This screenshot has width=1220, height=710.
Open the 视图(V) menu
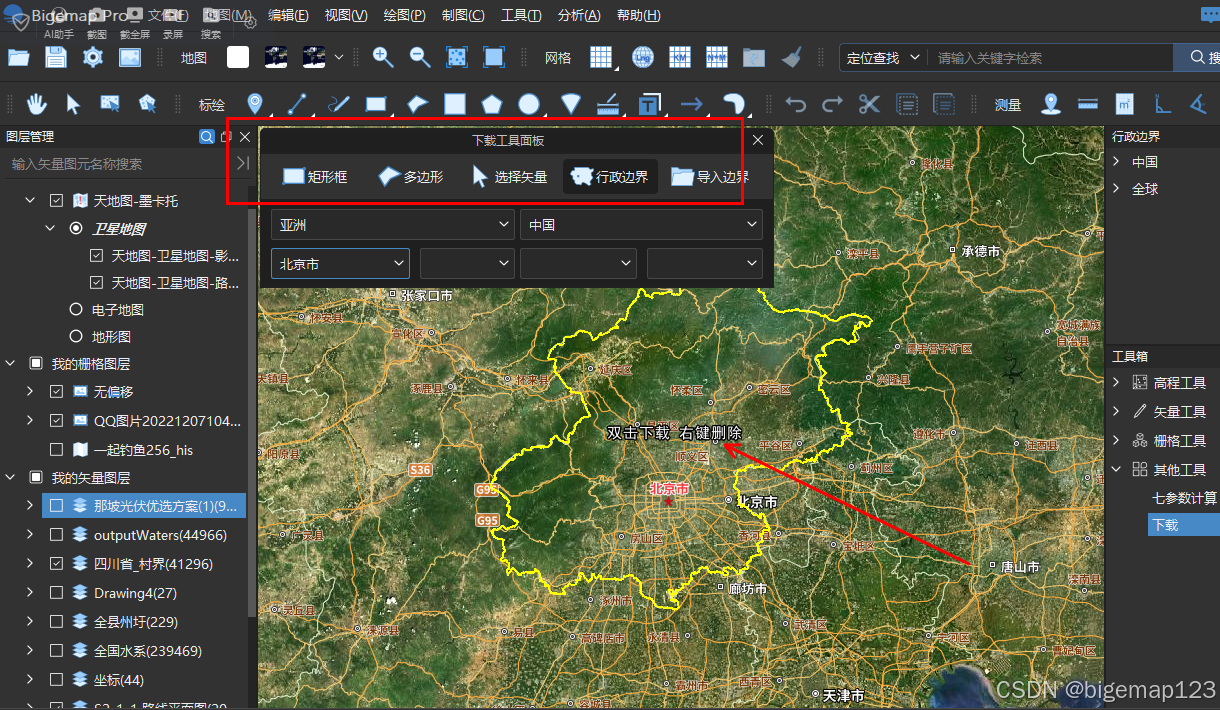(x=346, y=16)
